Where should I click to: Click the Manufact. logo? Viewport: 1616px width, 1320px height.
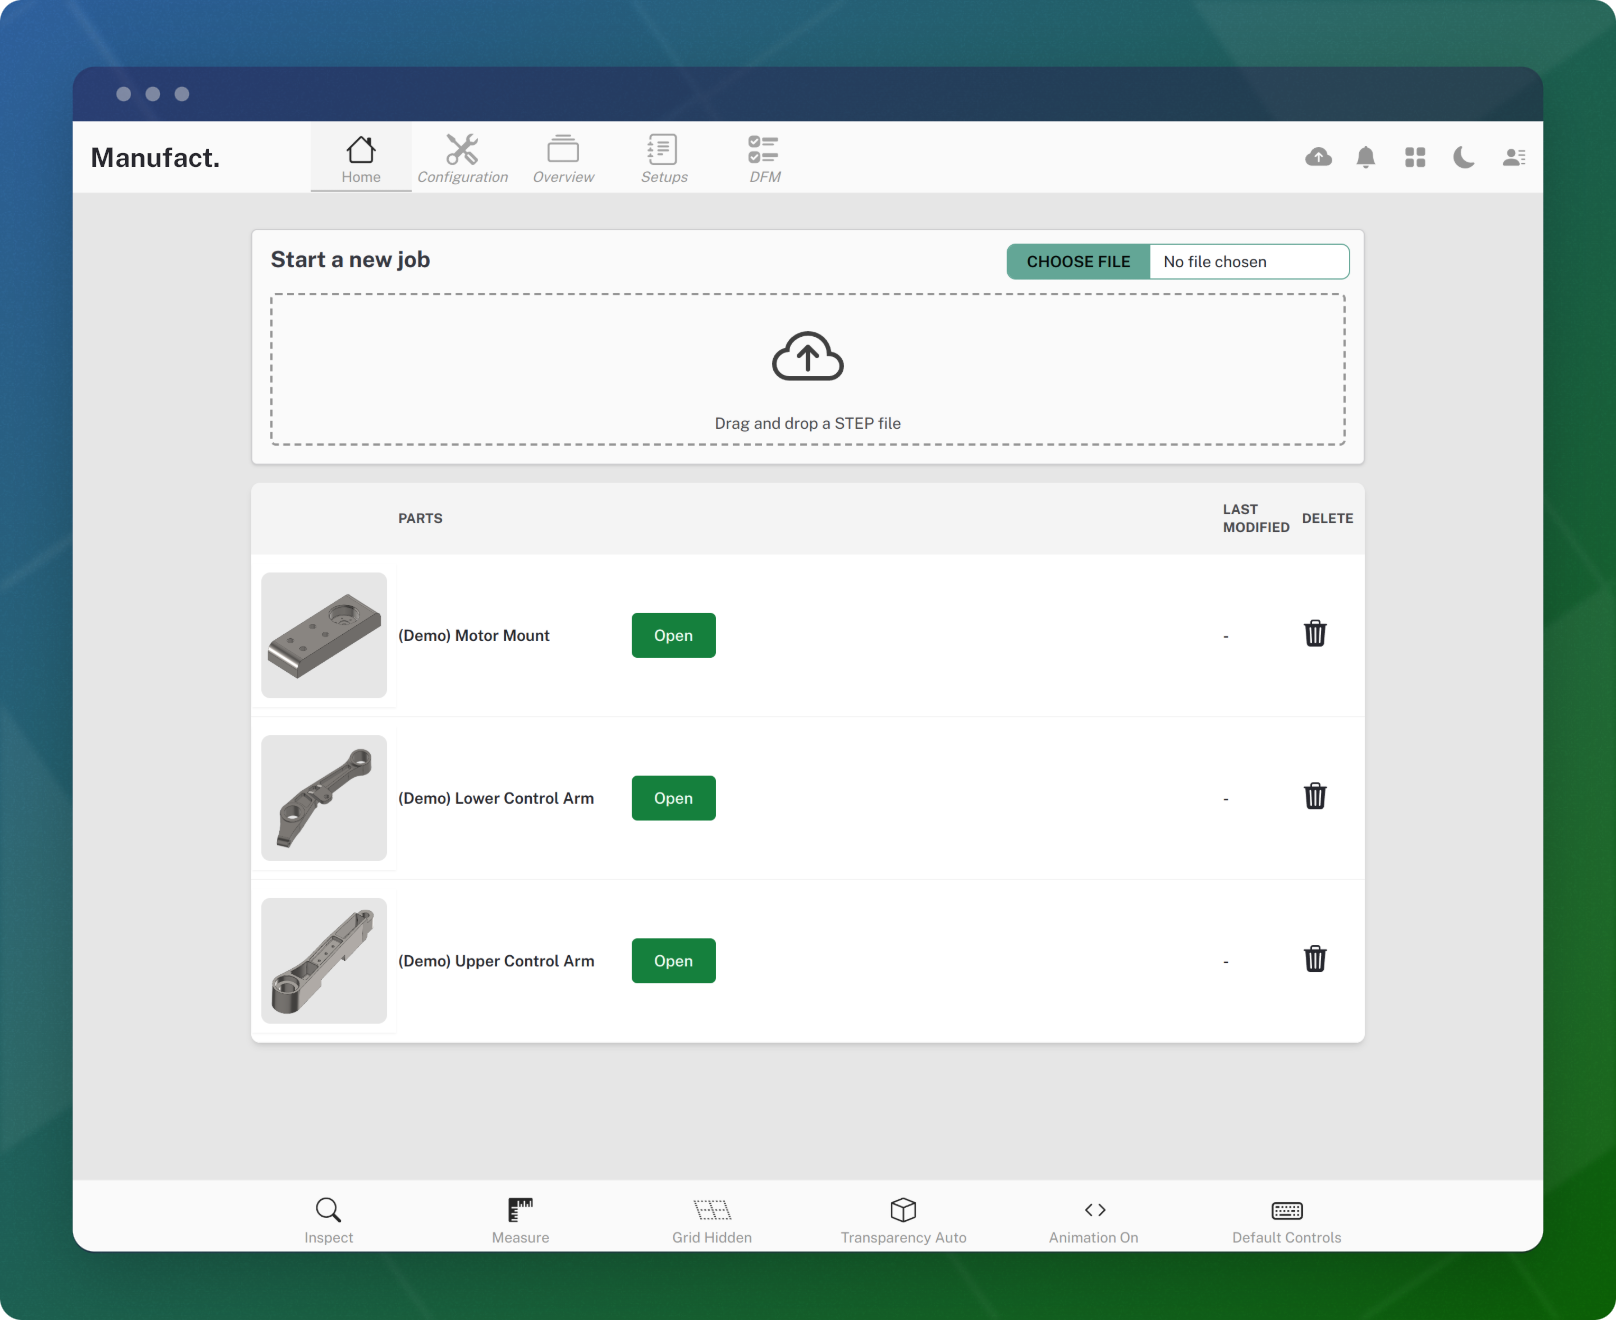click(155, 158)
